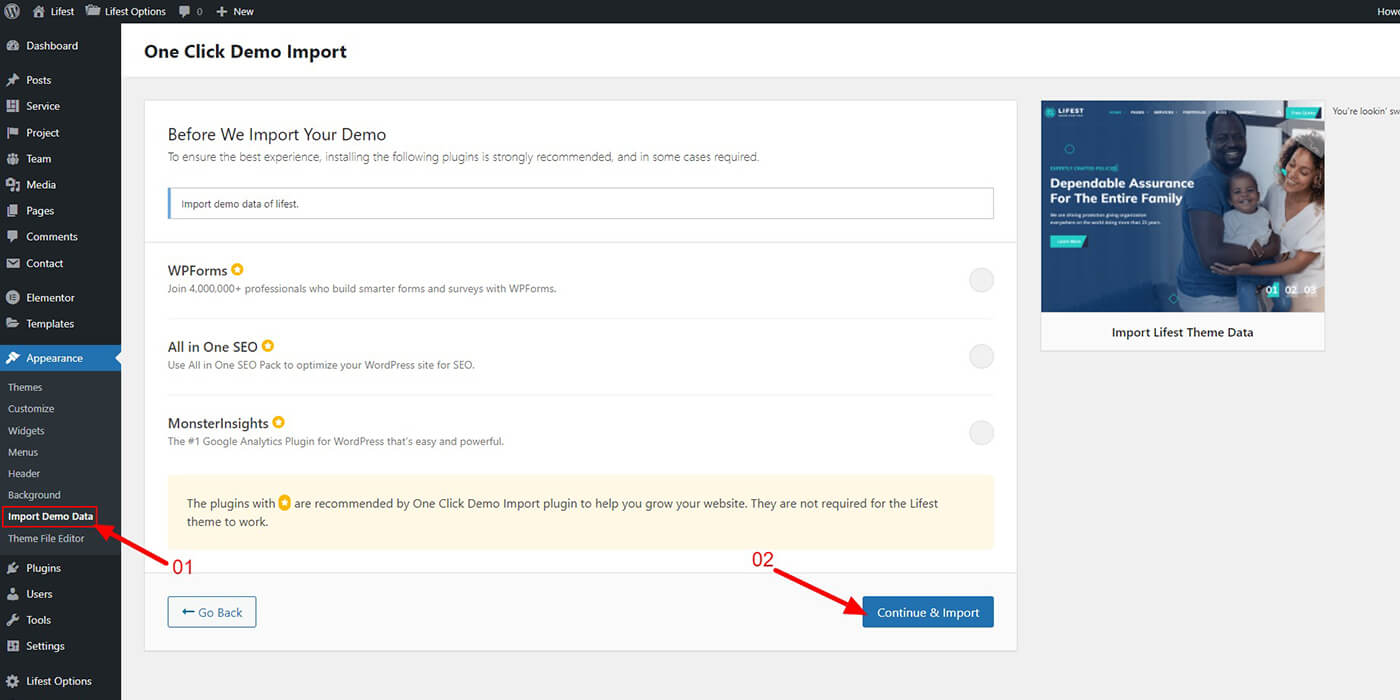Click the Pages icon in sidebar
The image size is (1400, 700).
click(13, 211)
